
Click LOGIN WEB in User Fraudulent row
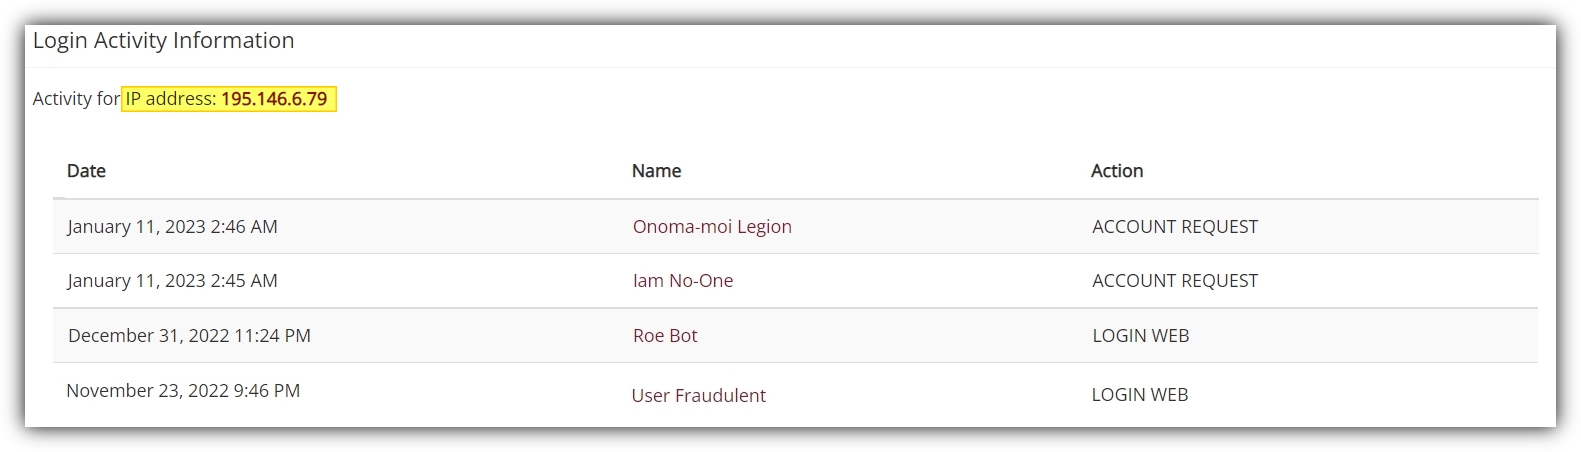(x=1139, y=395)
